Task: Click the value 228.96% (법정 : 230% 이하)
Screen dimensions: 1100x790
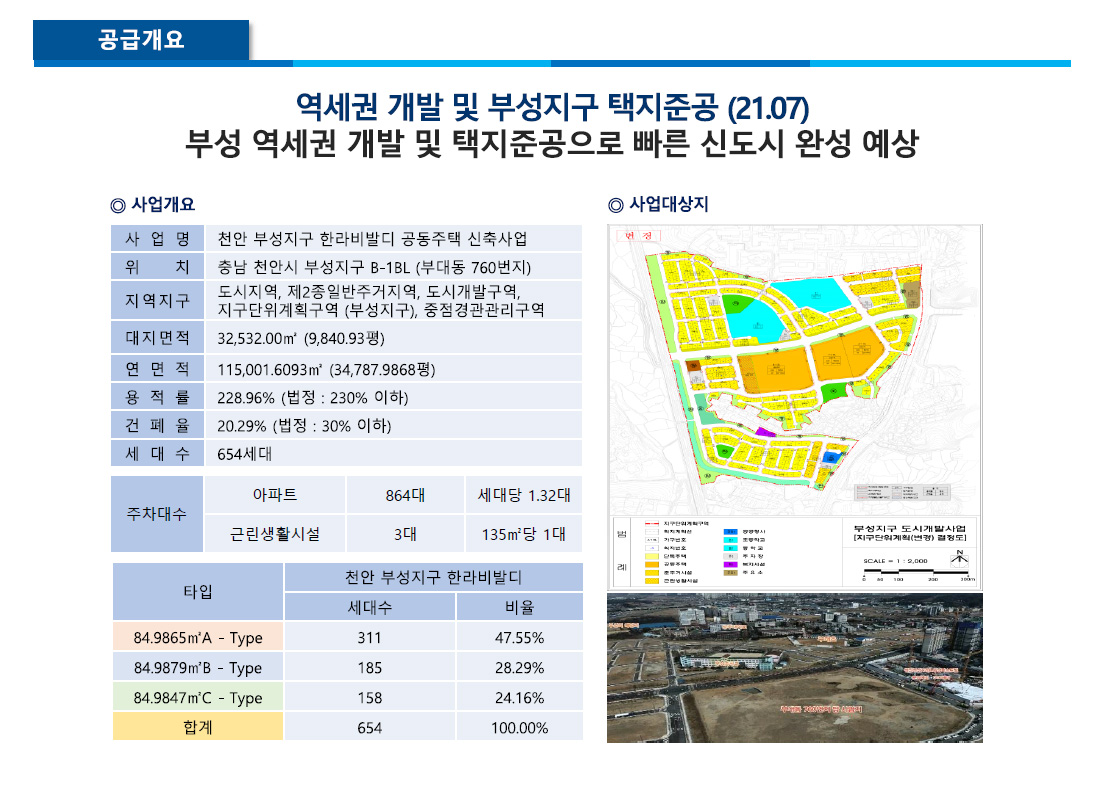Action: (x=313, y=398)
